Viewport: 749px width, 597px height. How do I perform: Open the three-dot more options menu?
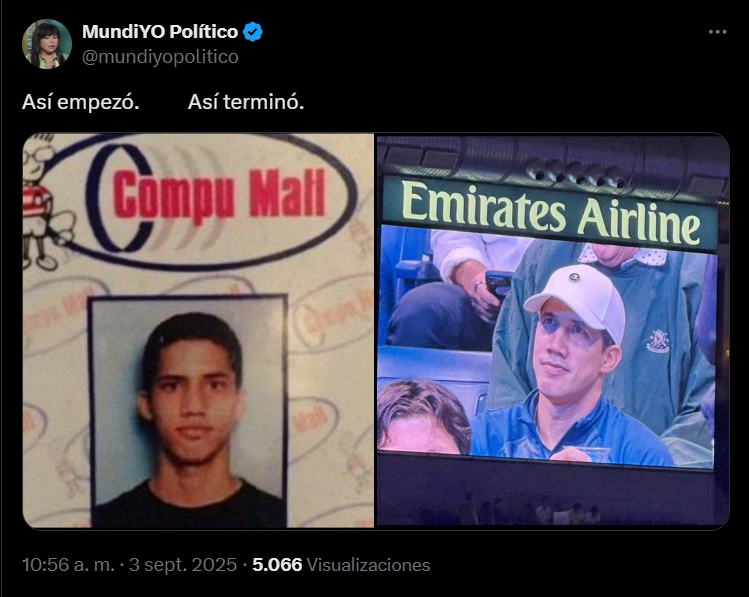[x=717, y=32]
